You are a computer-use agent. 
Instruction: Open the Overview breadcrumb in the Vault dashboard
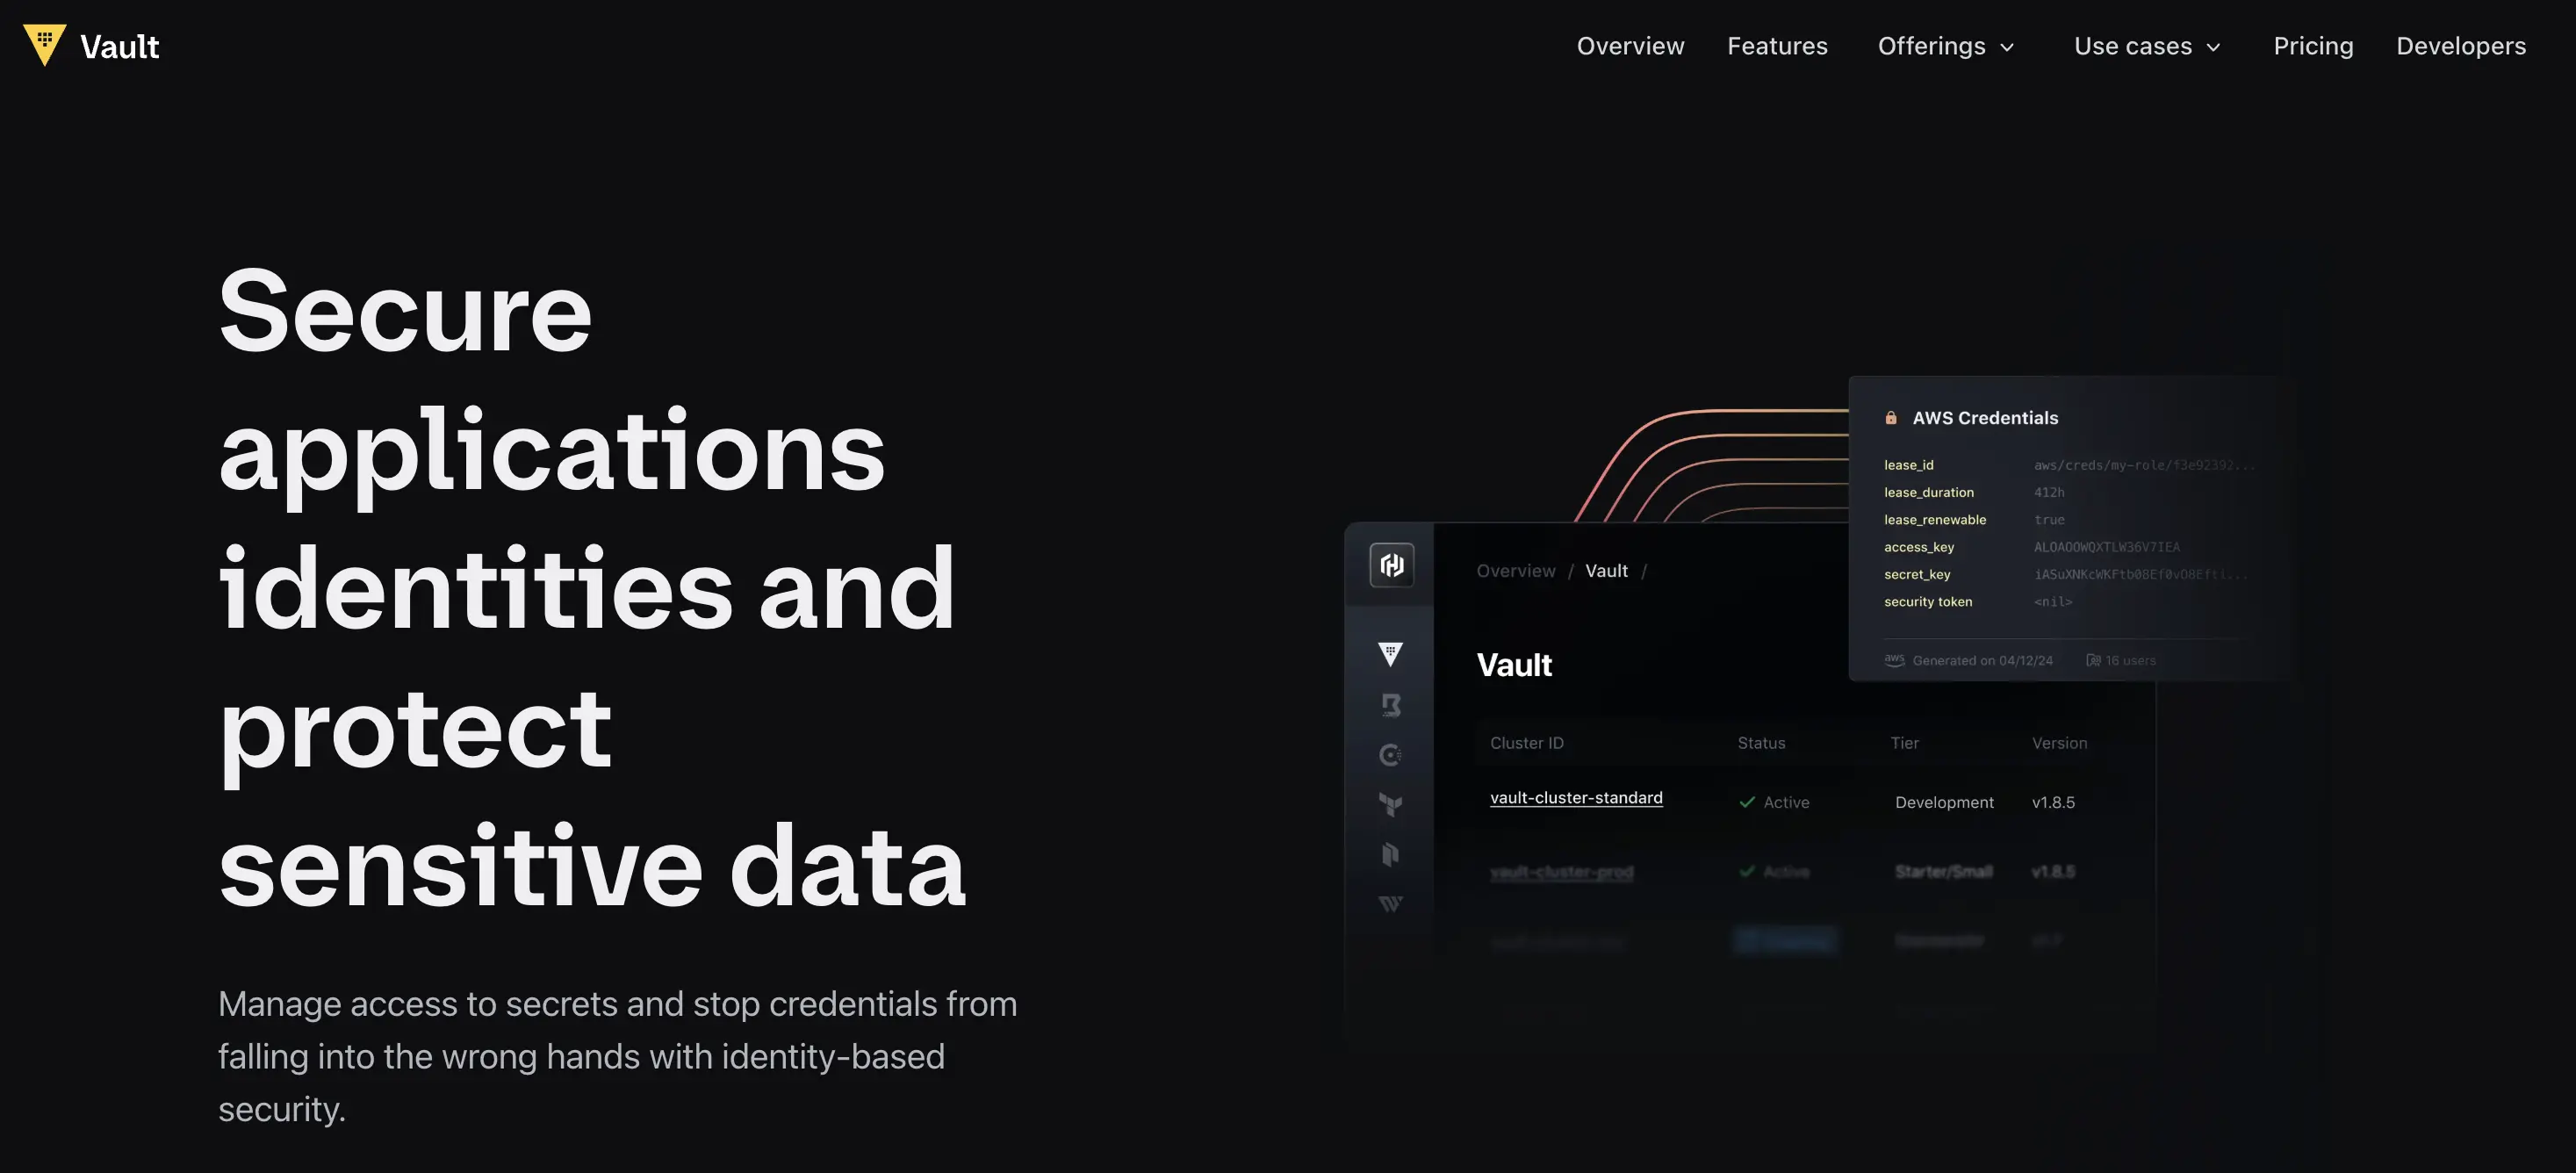pos(1515,570)
